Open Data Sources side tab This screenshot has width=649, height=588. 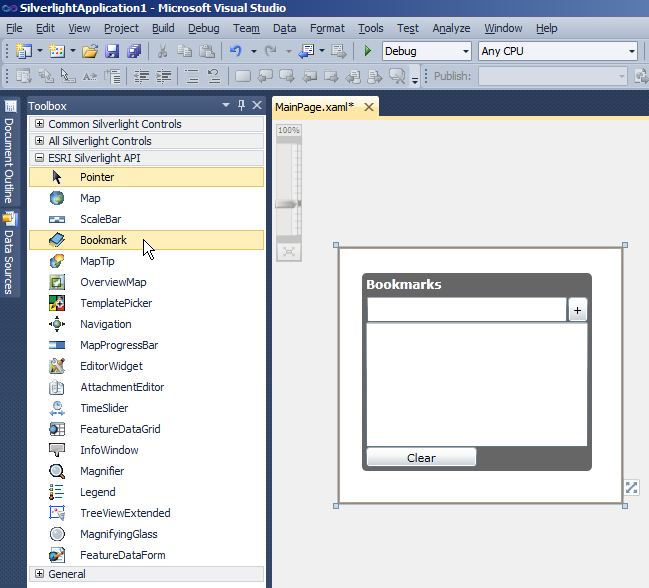(9, 254)
